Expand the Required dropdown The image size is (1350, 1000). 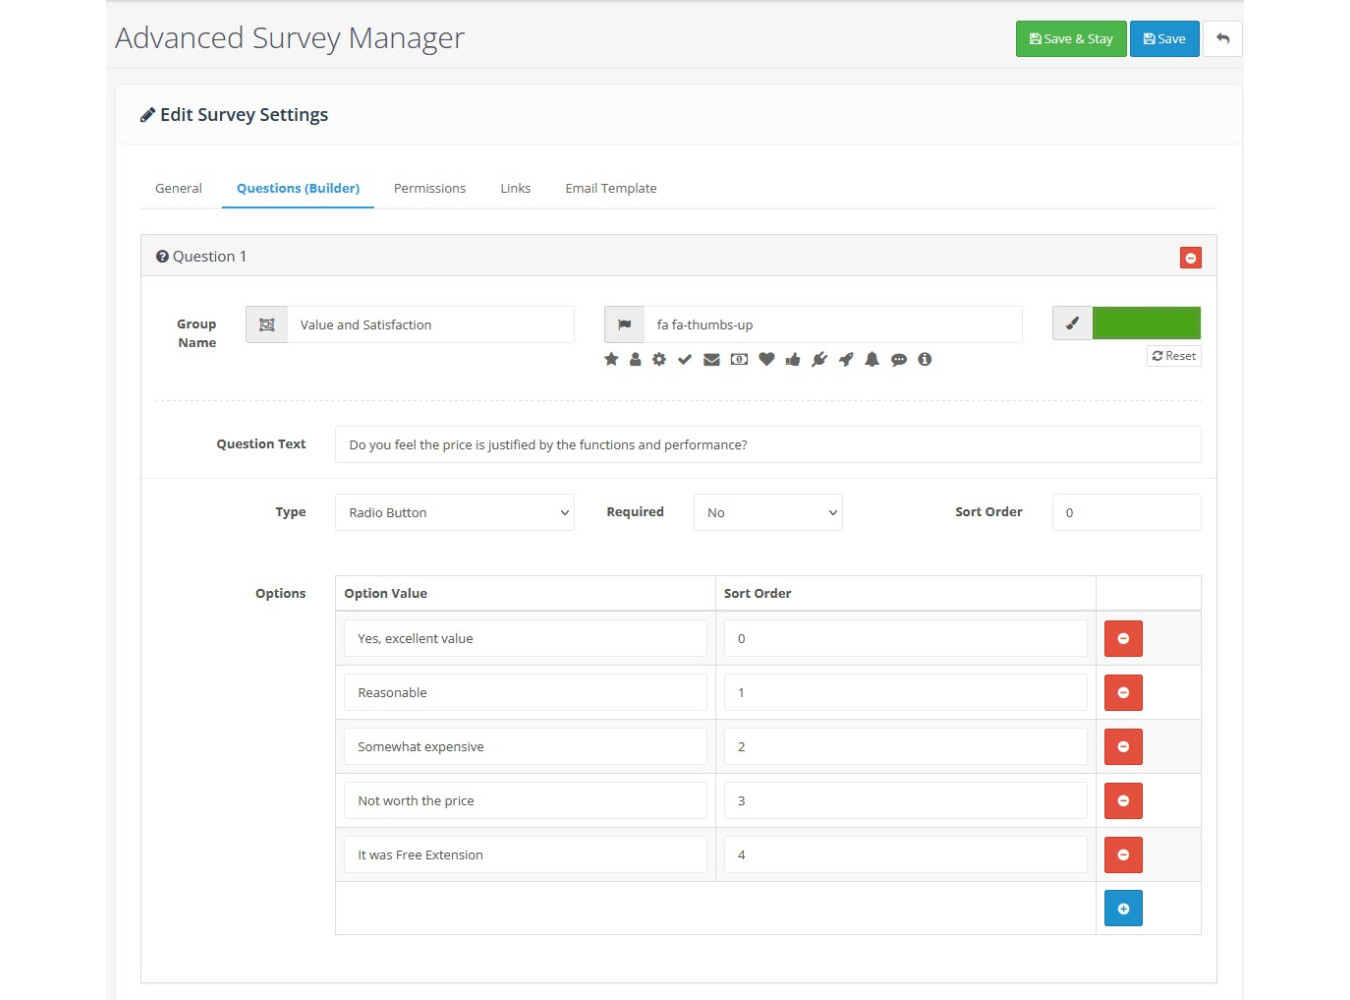(768, 513)
